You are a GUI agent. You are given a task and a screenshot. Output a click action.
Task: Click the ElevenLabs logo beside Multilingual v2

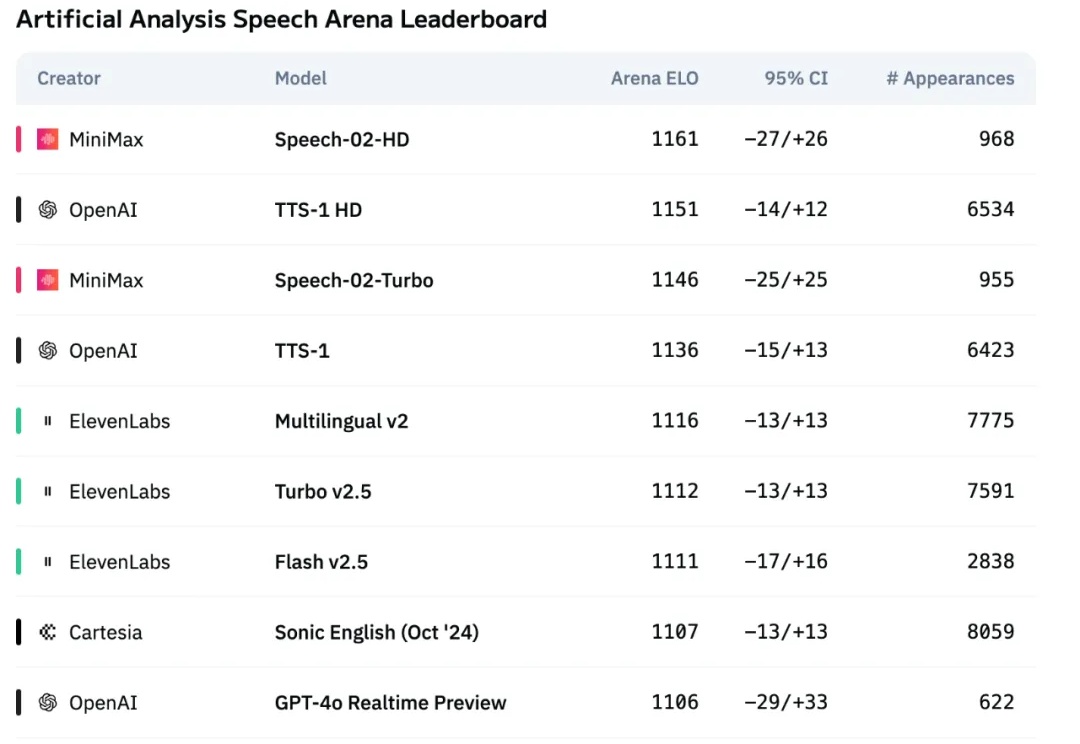pos(48,421)
